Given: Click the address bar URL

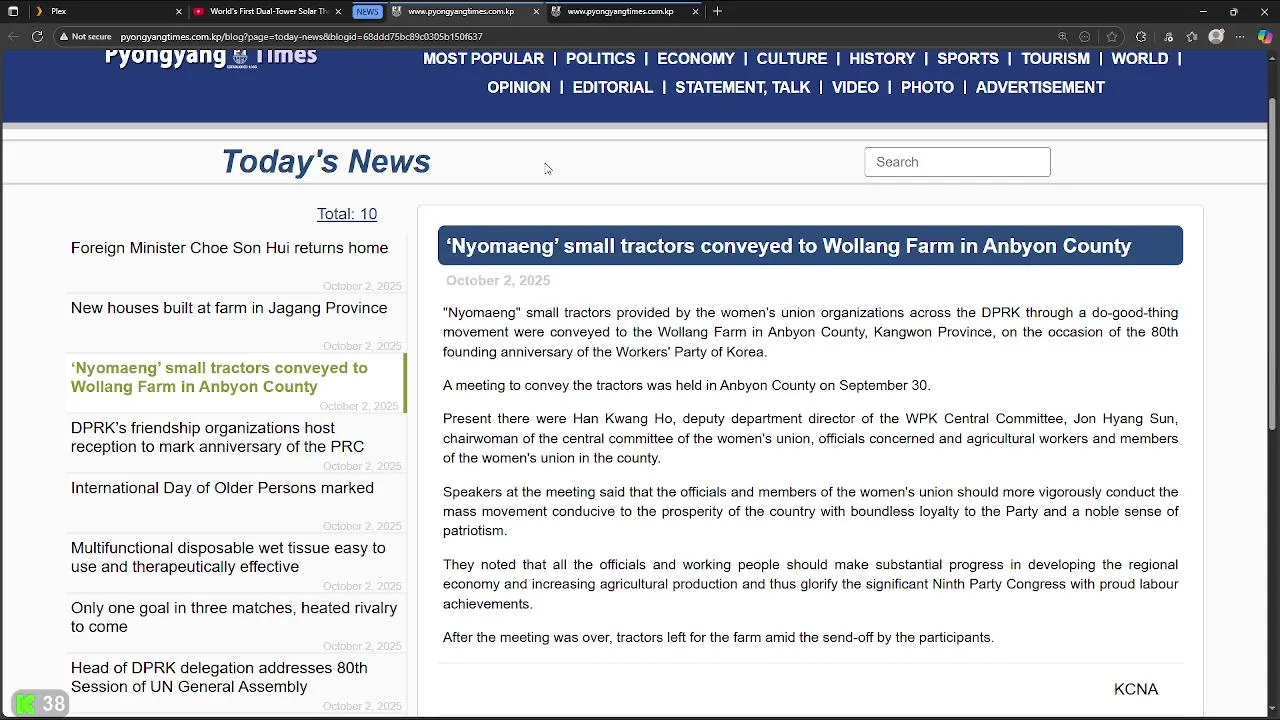Looking at the screenshot, I should (301, 37).
